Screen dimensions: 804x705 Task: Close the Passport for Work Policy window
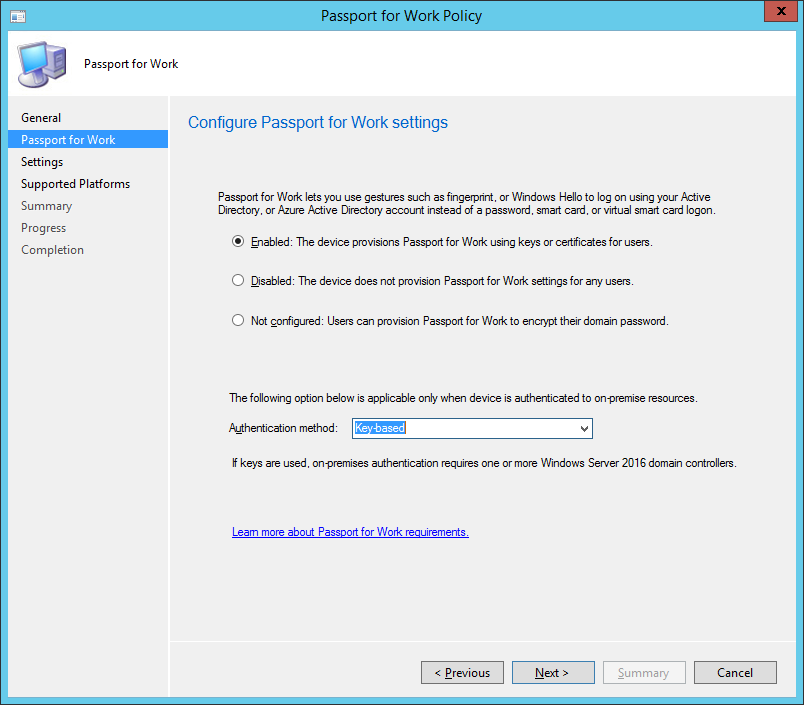[781, 11]
